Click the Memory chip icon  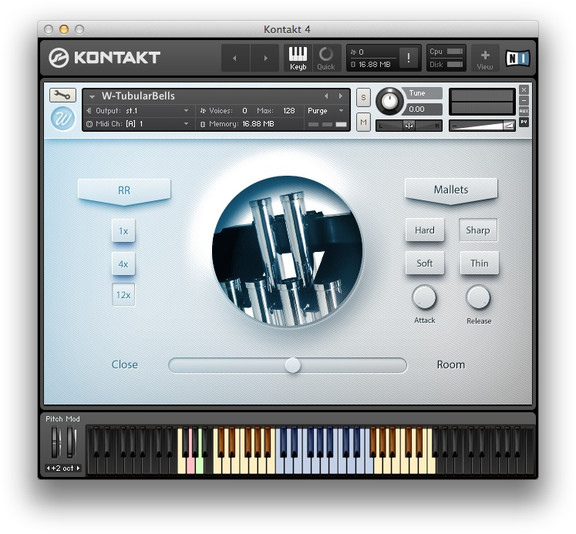pyautogui.click(x=203, y=125)
